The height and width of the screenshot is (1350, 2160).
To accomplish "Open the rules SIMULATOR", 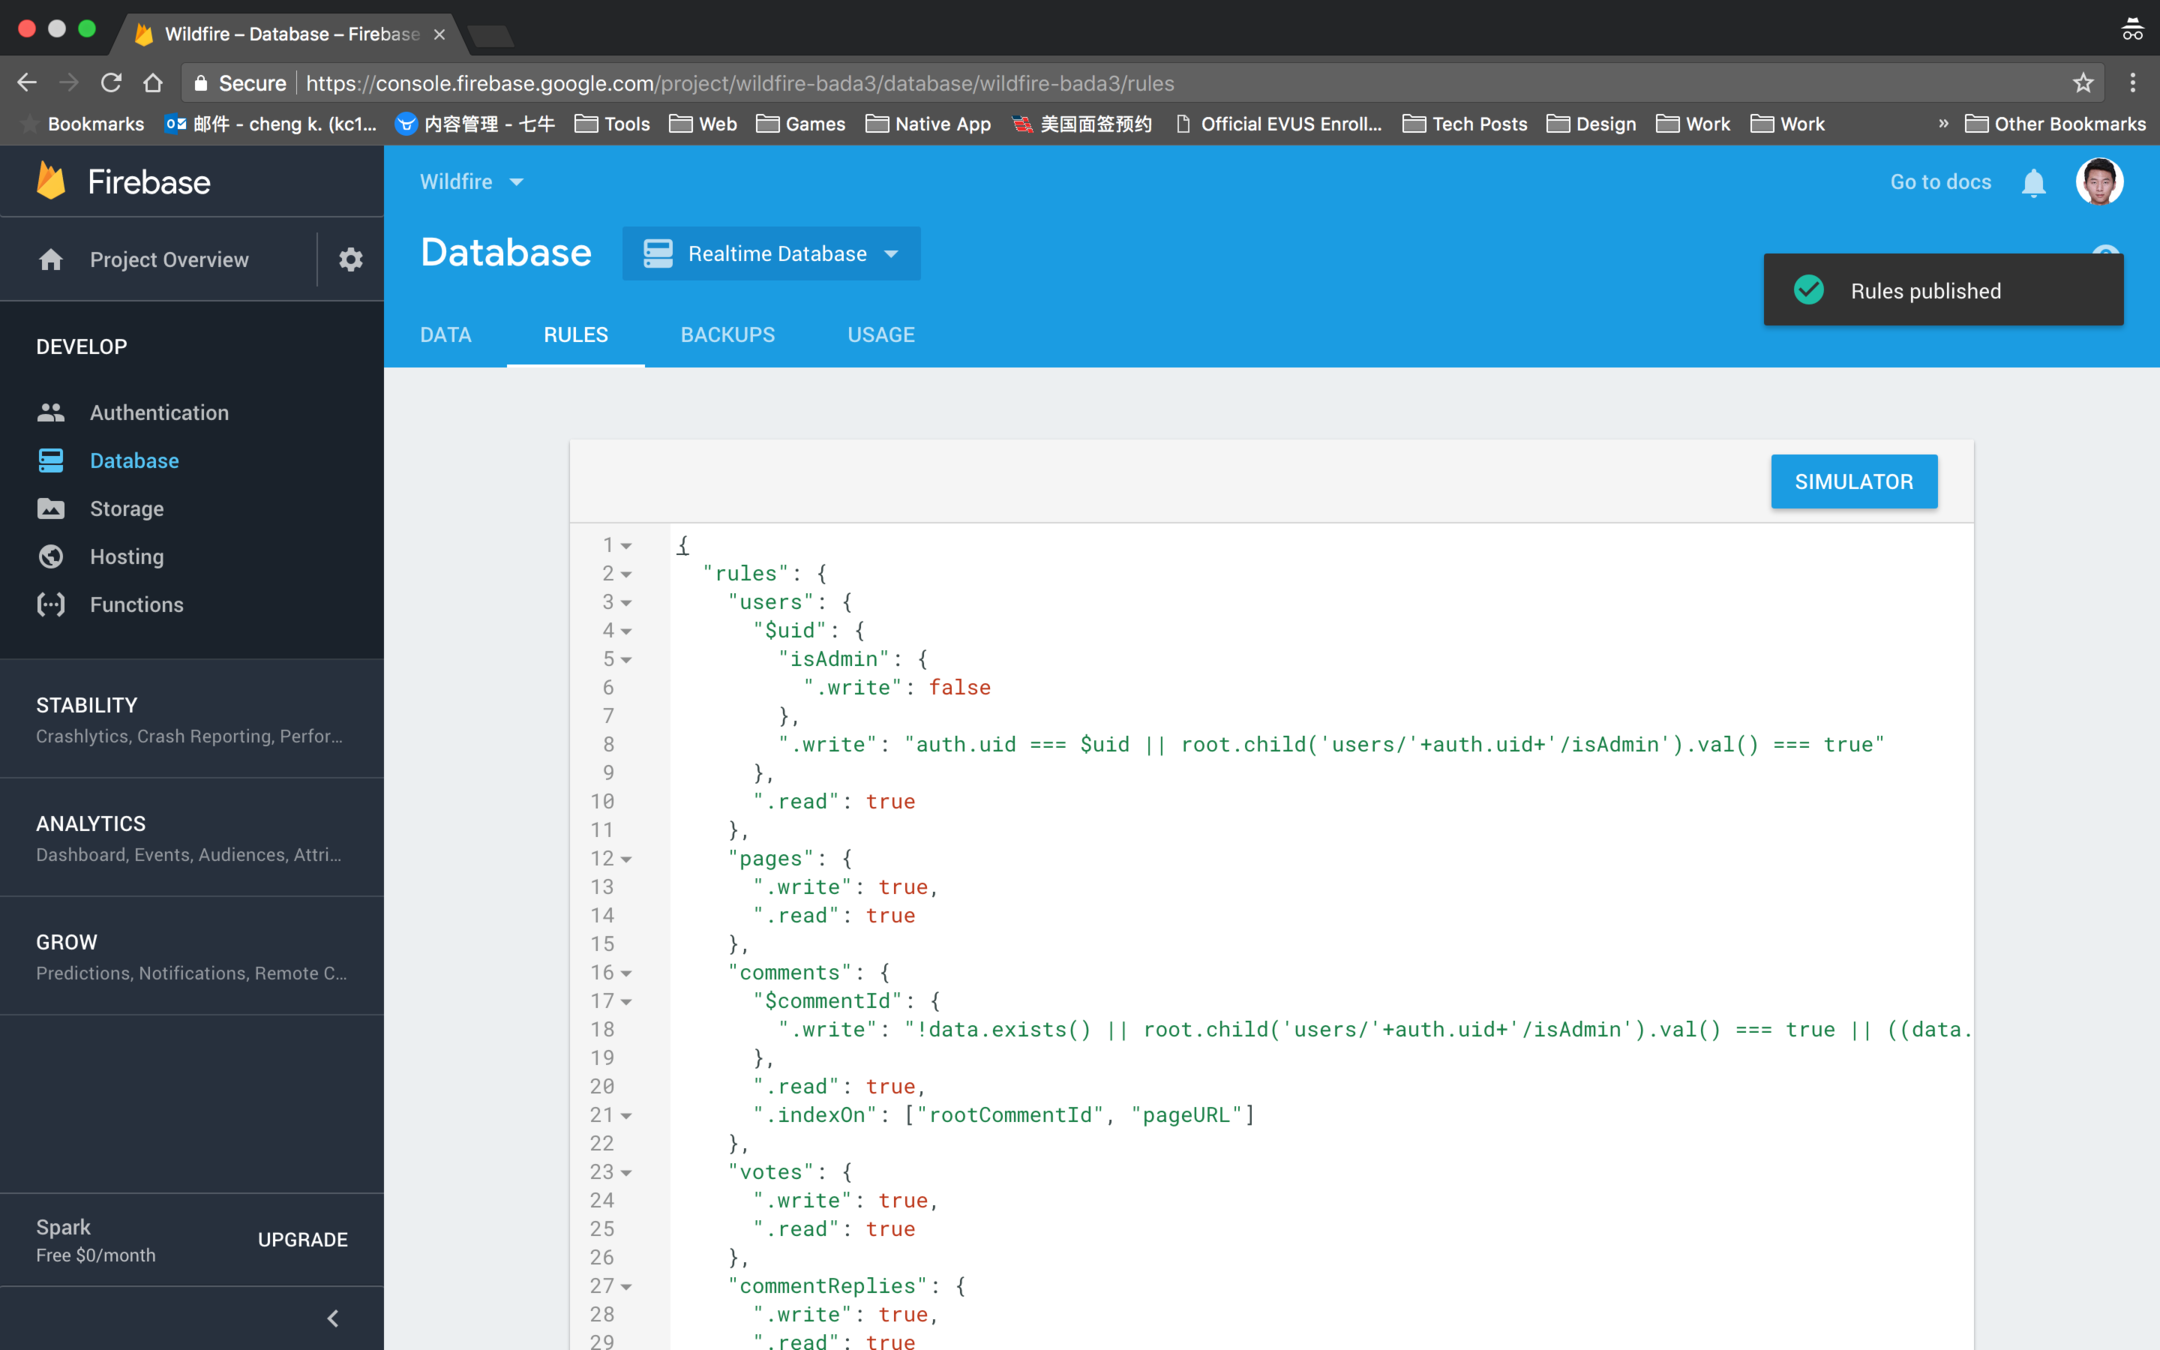I will (1853, 482).
